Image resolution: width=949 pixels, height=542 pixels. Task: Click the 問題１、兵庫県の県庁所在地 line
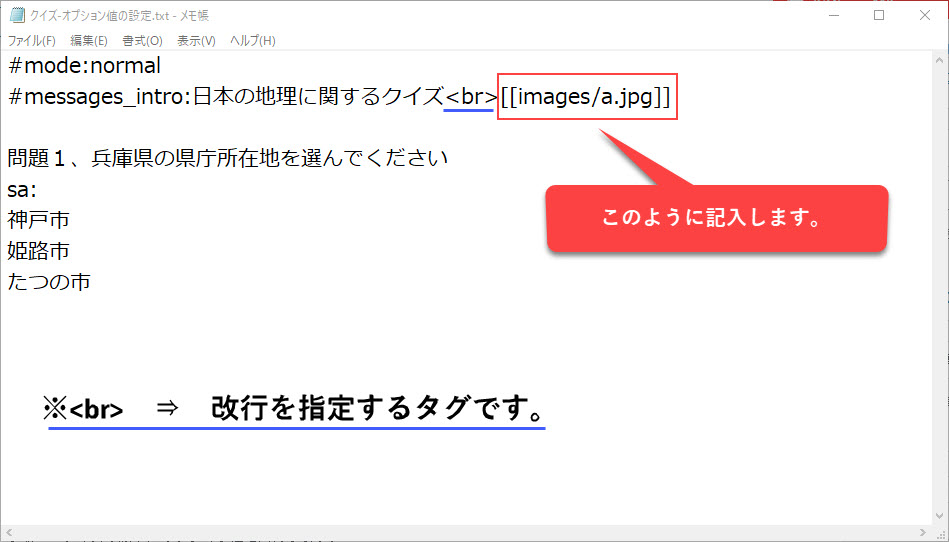(228, 158)
